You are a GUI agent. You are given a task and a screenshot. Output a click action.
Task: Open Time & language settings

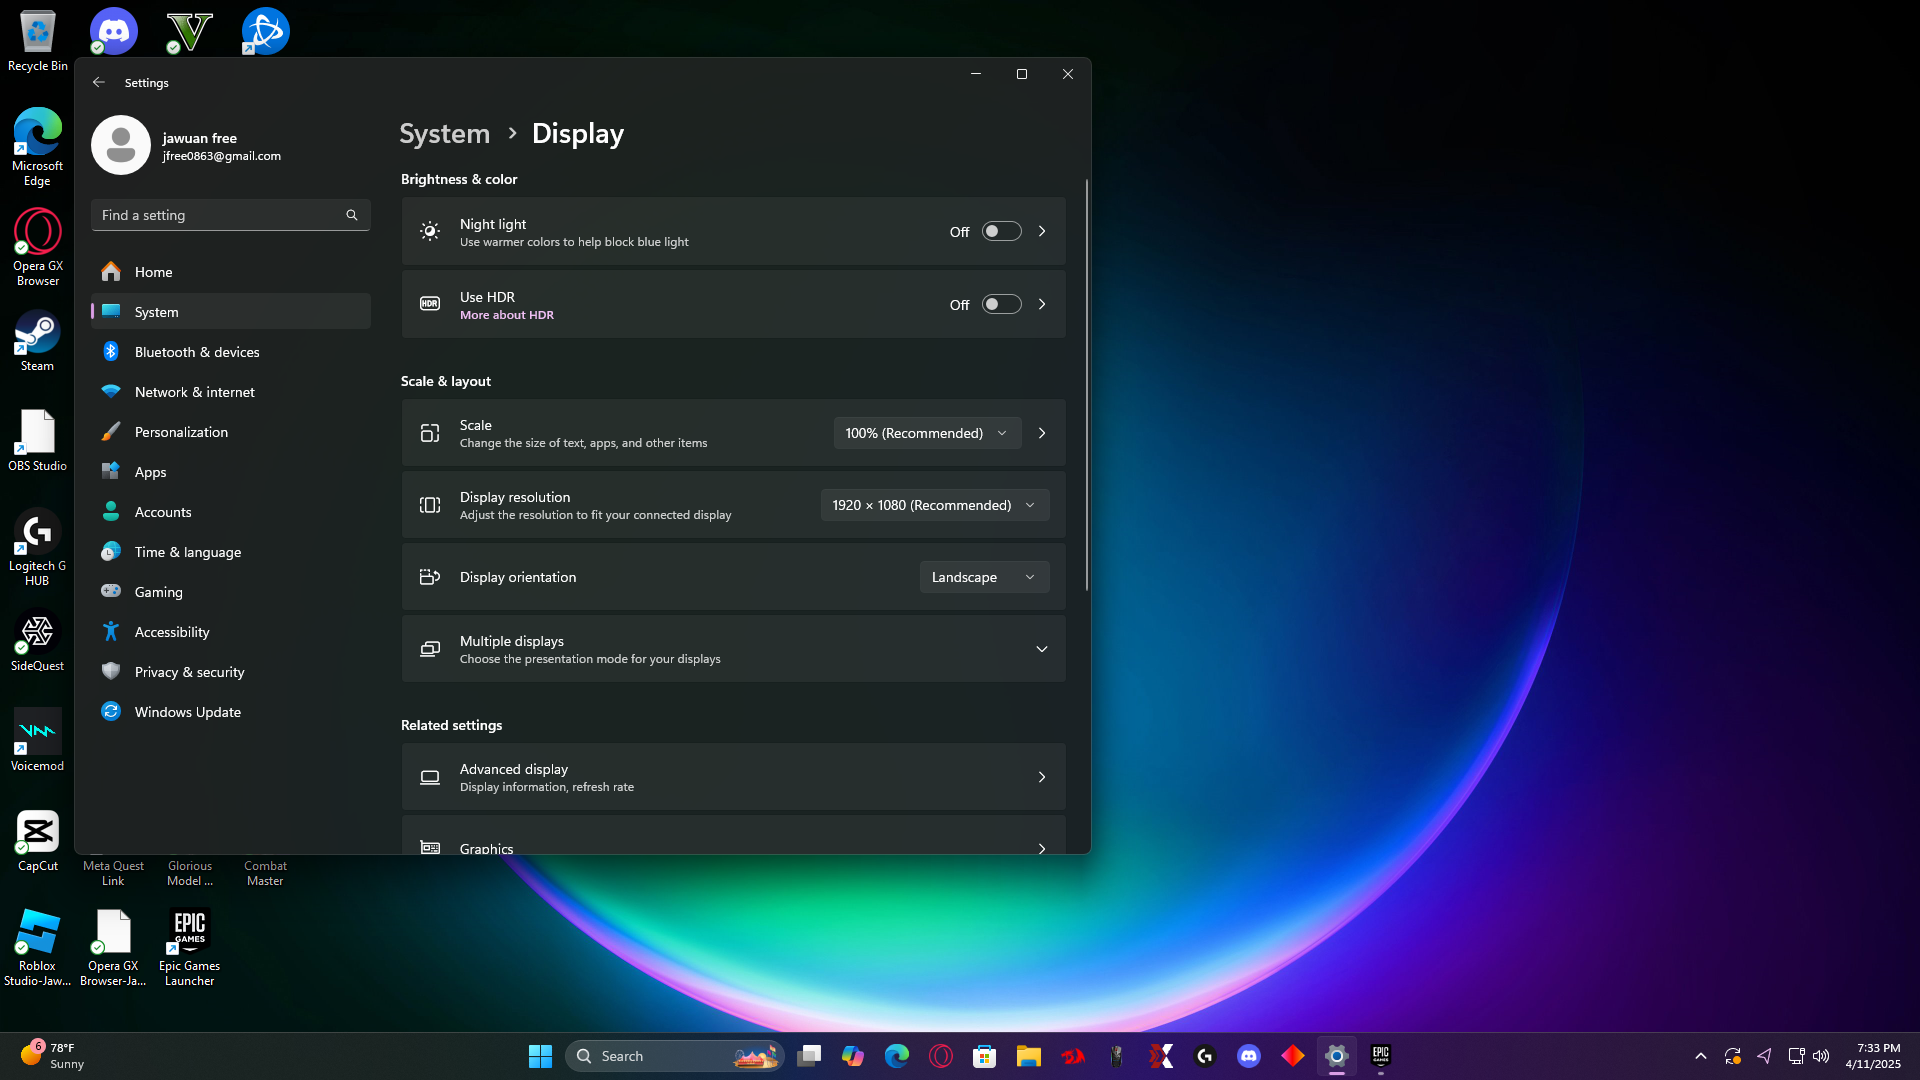231,552
